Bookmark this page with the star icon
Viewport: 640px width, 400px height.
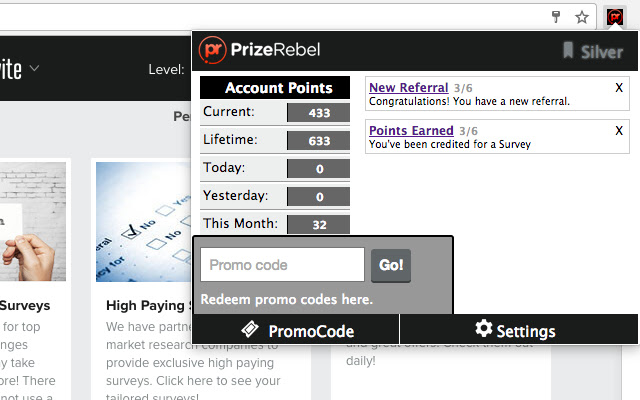(x=582, y=16)
